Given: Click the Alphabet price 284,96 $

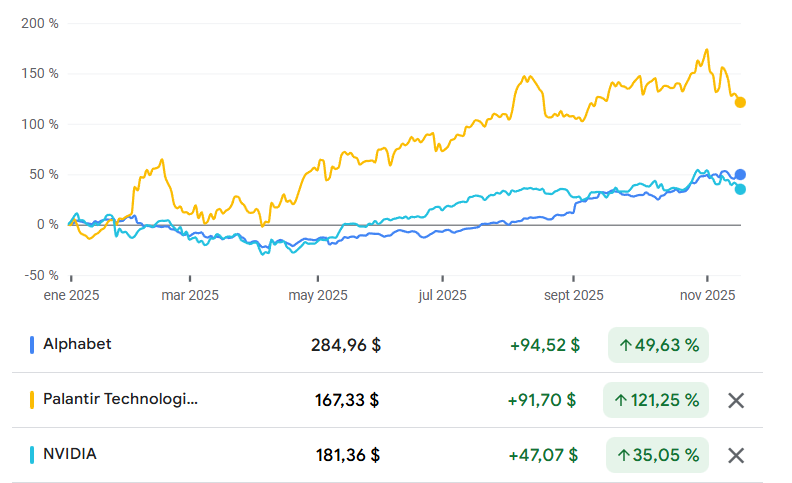Looking at the screenshot, I should pyautogui.click(x=346, y=345).
